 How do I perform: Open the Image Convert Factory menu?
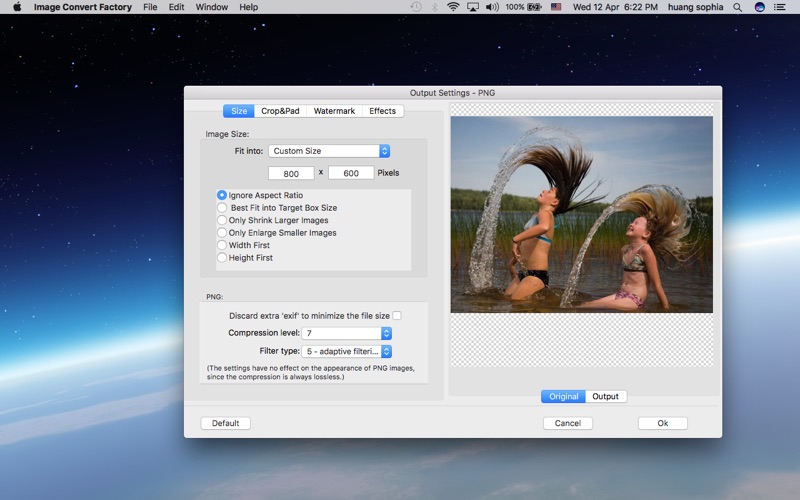coord(83,7)
